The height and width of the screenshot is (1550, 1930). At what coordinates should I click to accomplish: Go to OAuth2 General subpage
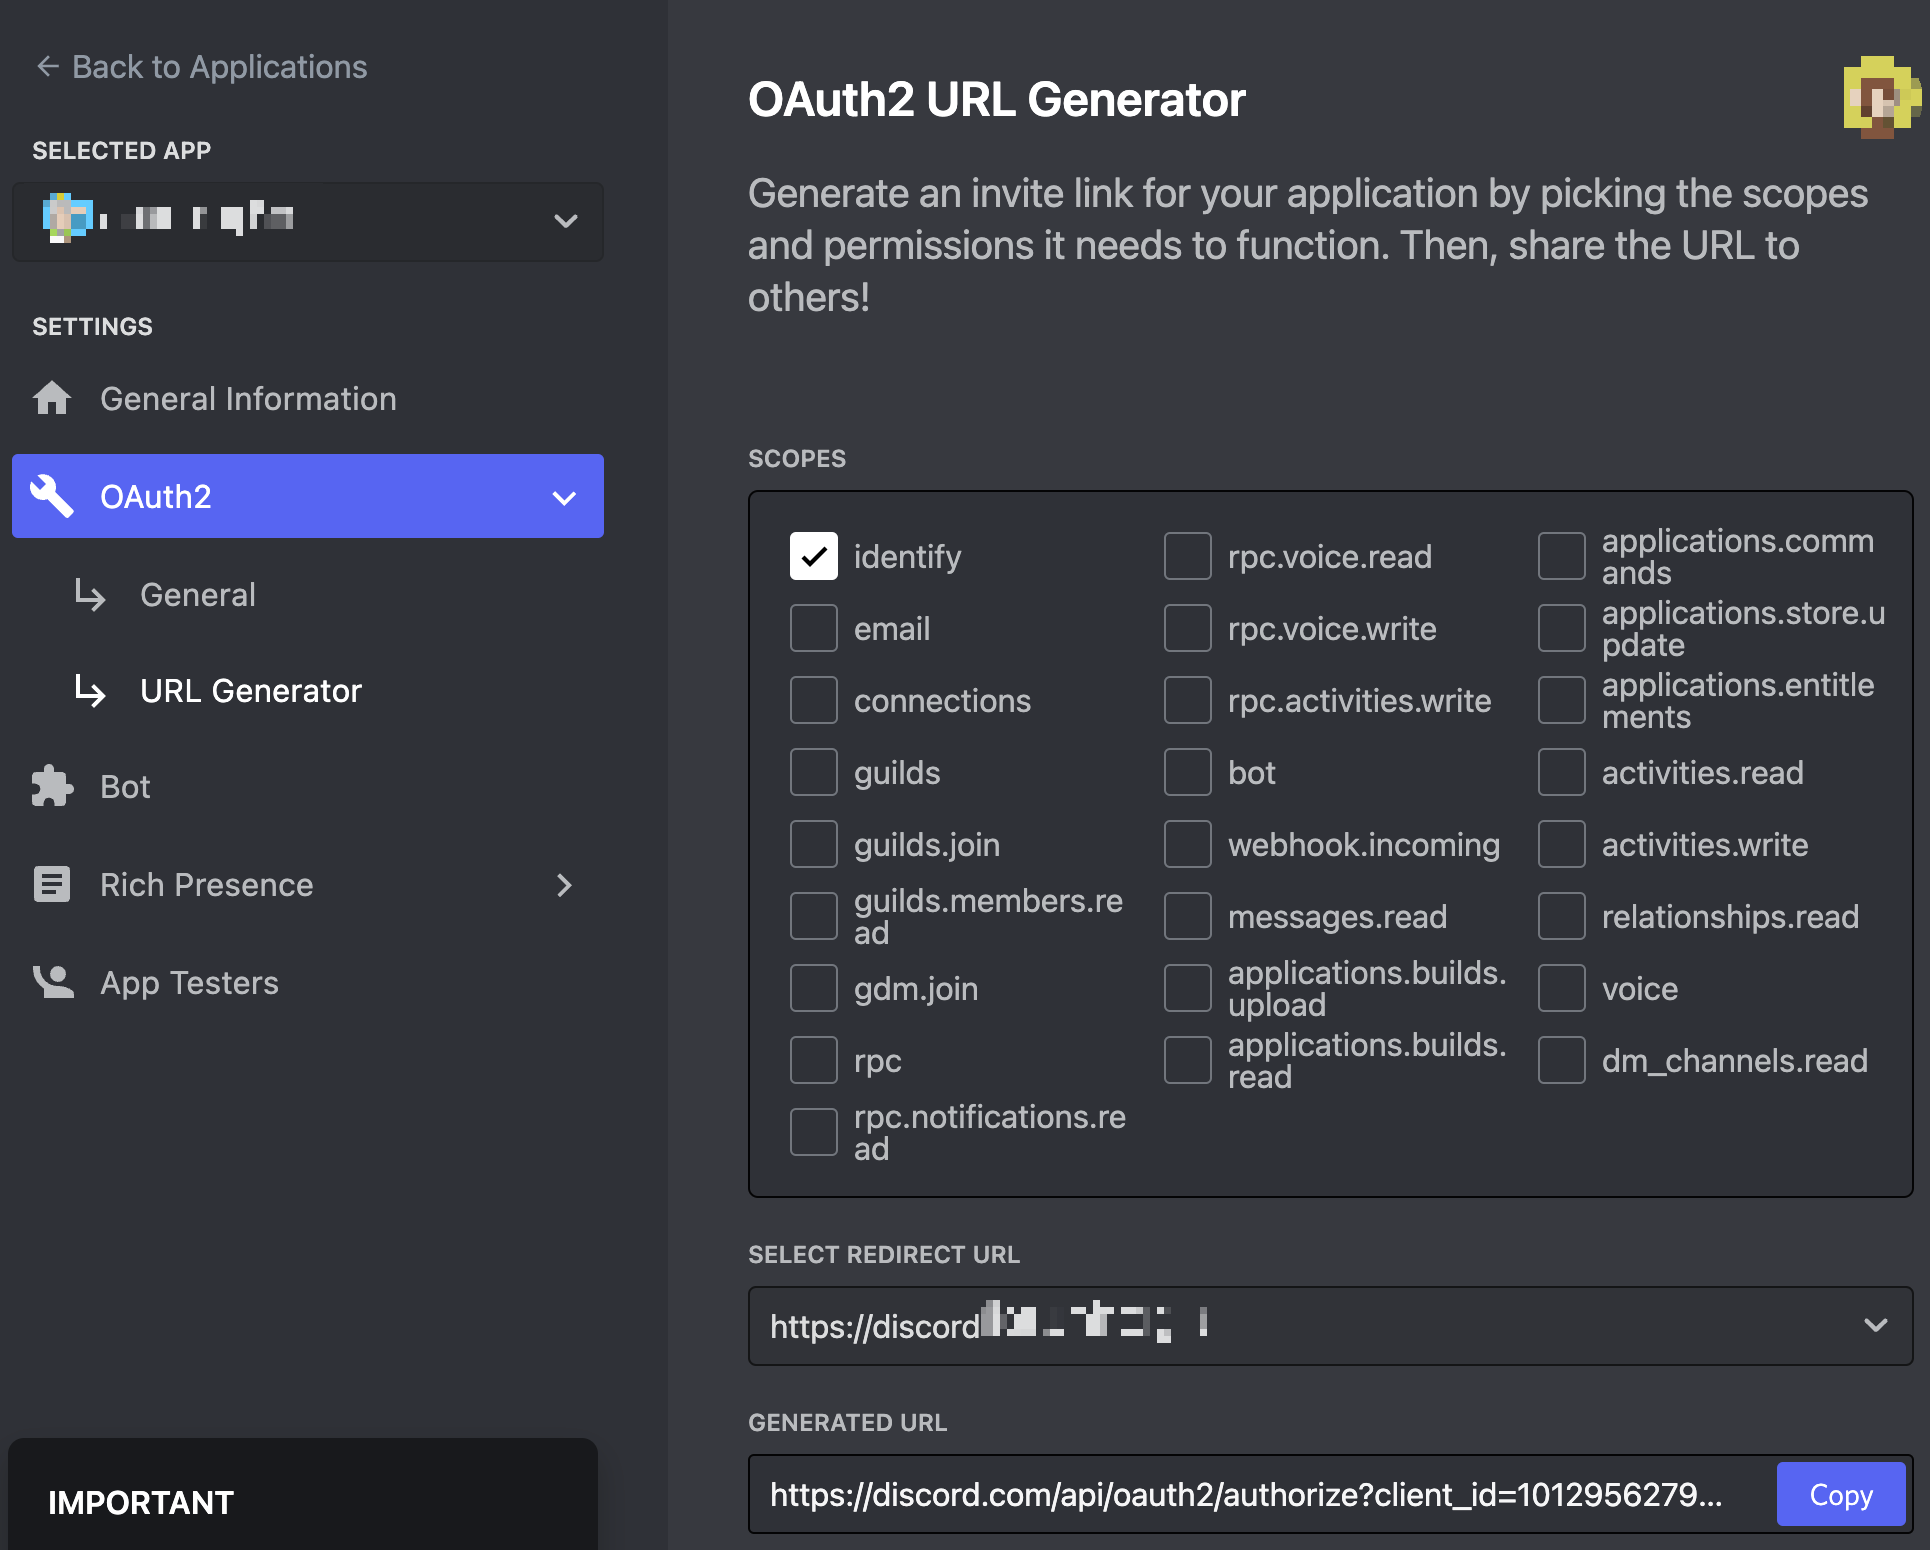(x=198, y=595)
